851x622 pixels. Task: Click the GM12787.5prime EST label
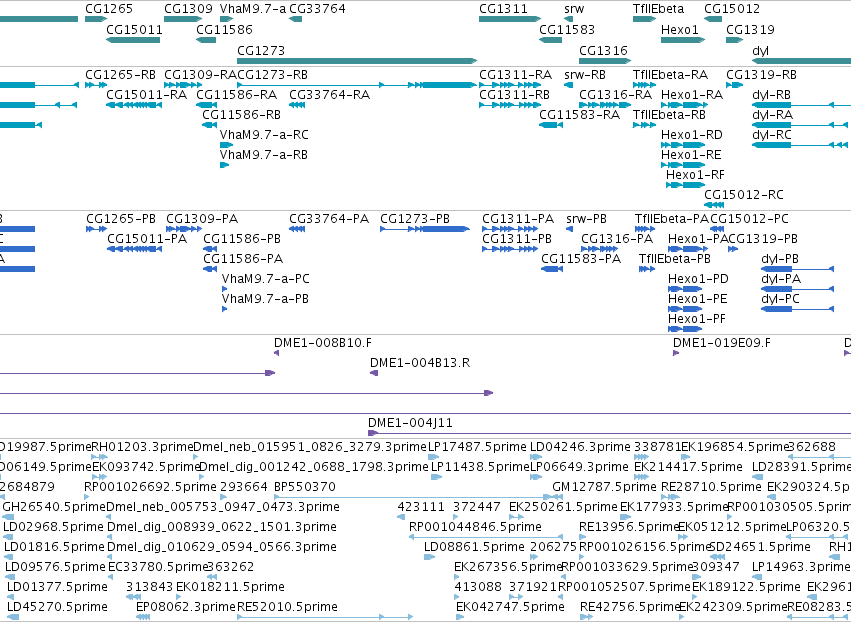coord(605,487)
